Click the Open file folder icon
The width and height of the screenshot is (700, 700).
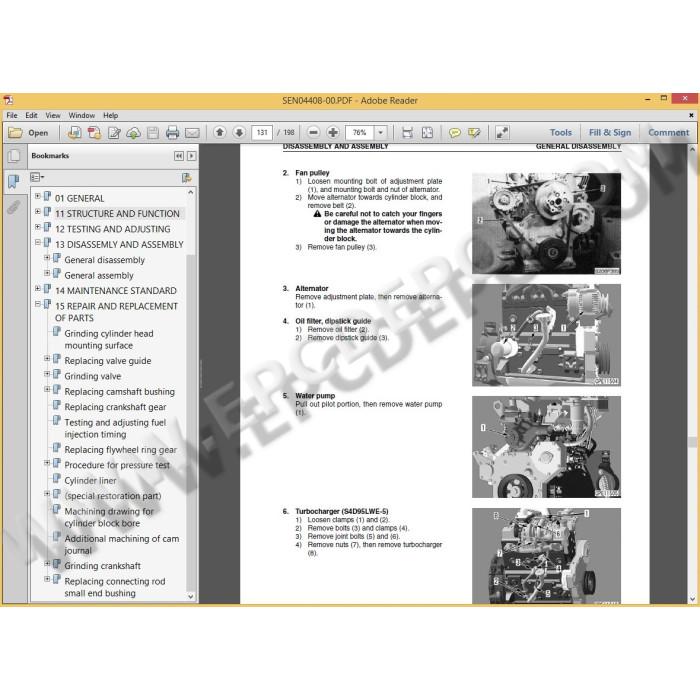pyautogui.click(x=15, y=133)
